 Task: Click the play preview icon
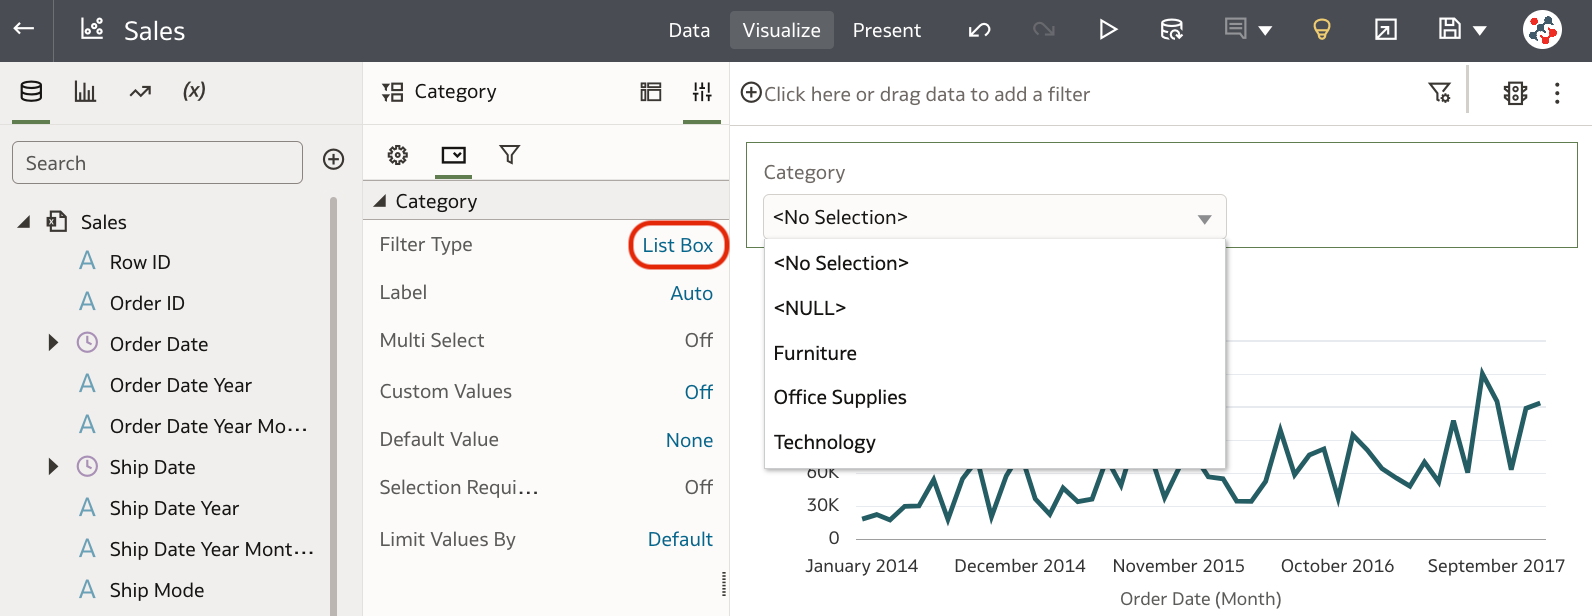1107,30
